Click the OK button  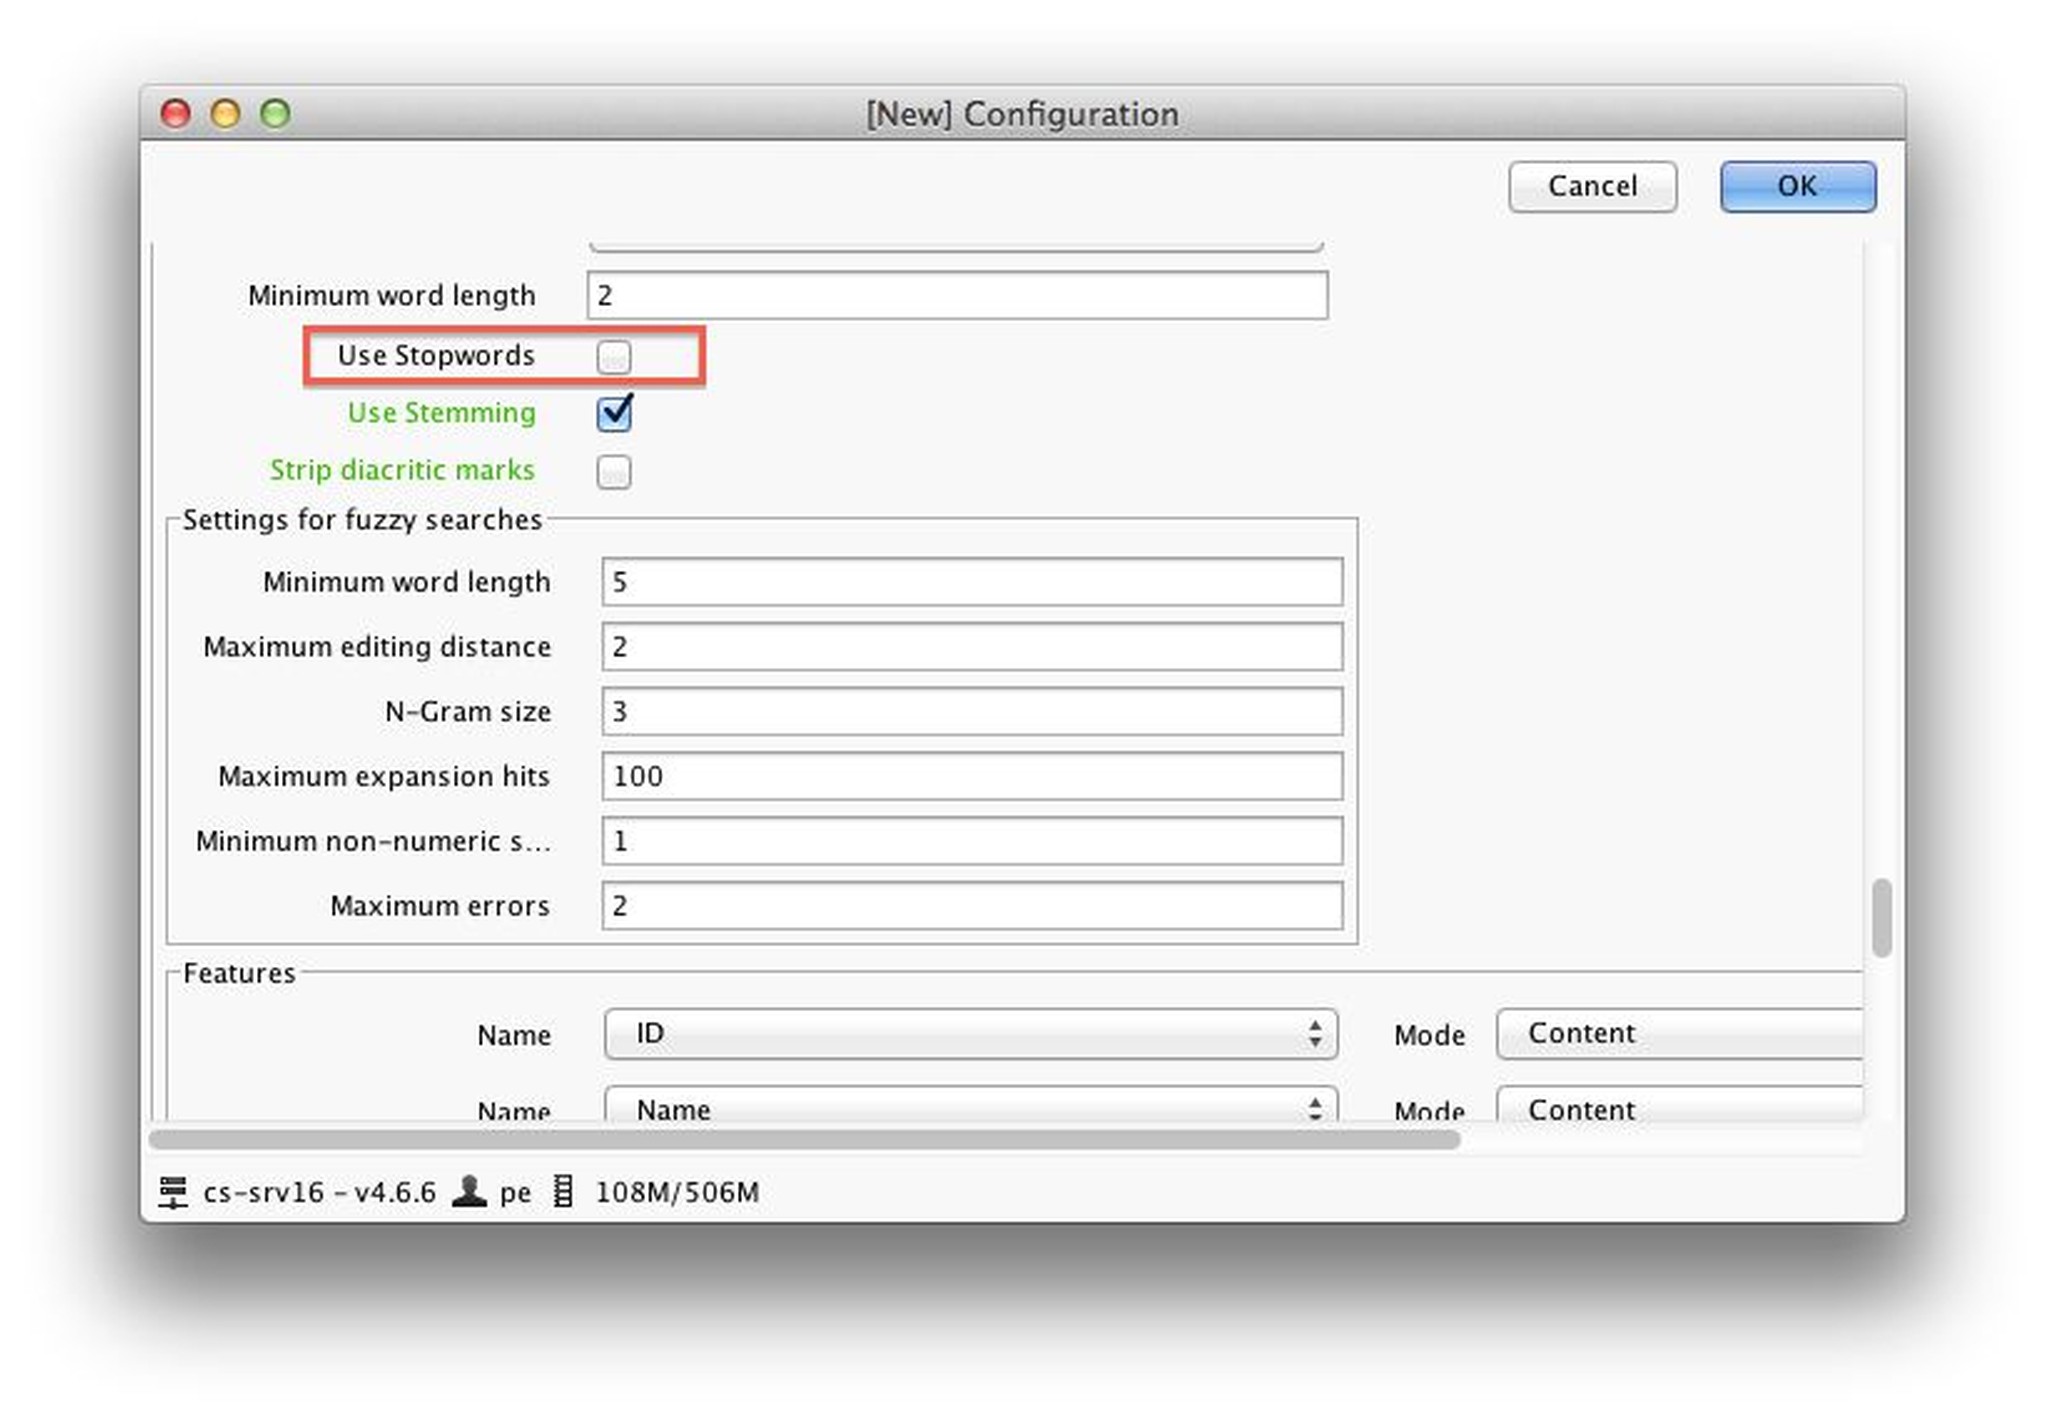pyautogui.click(x=1797, y=186)
